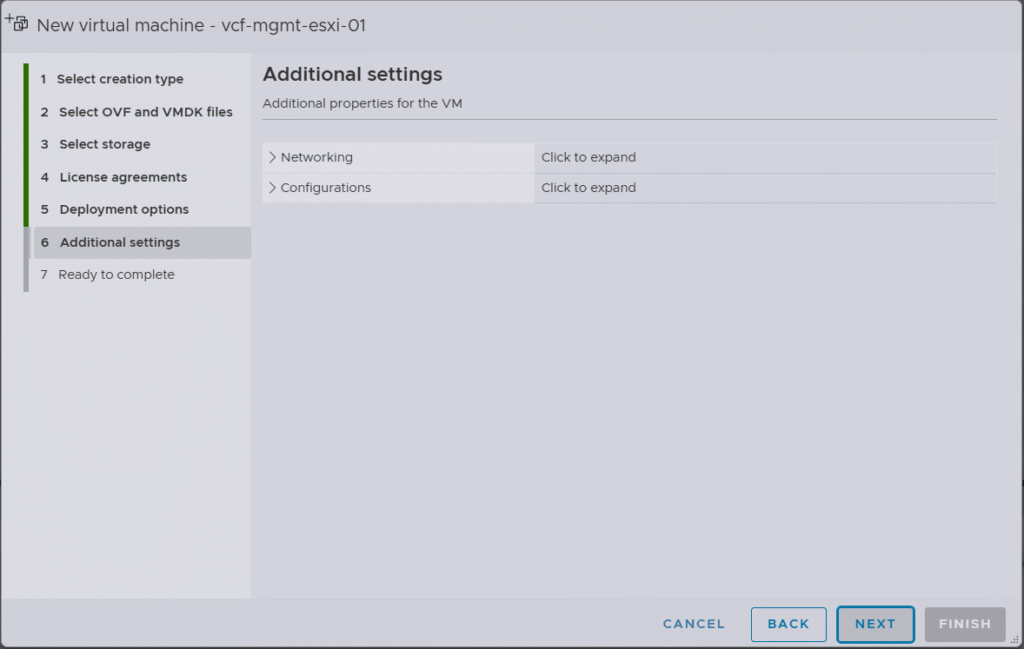
Task: Click the Networking section label
Action: (316, 157)
